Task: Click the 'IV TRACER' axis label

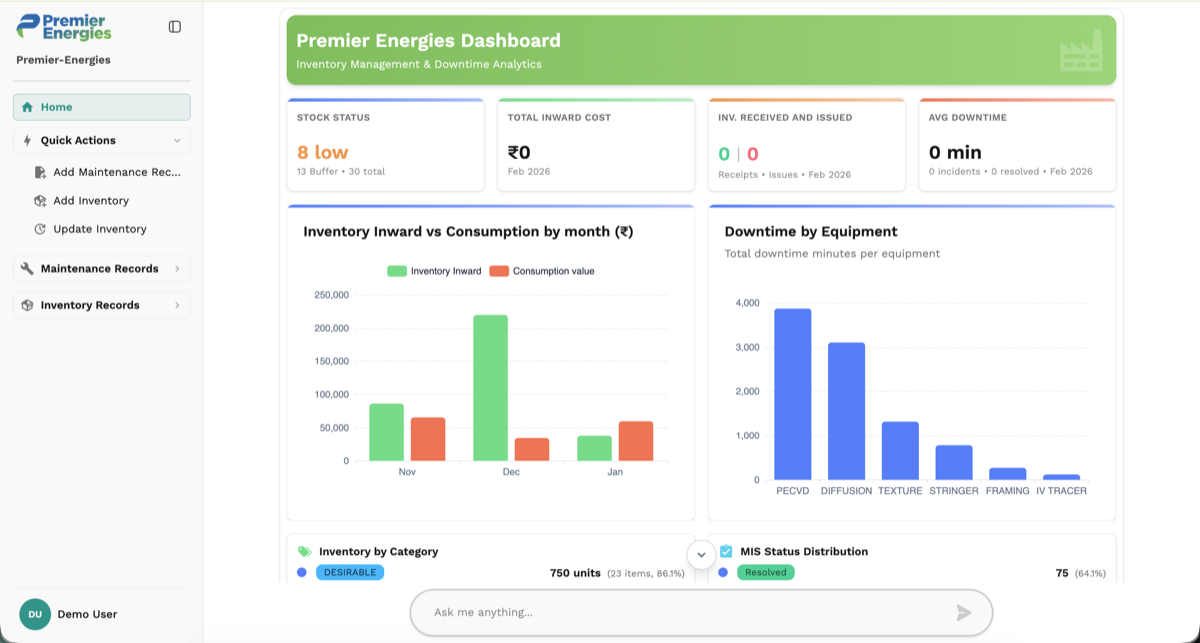Action: (1061, 491)
